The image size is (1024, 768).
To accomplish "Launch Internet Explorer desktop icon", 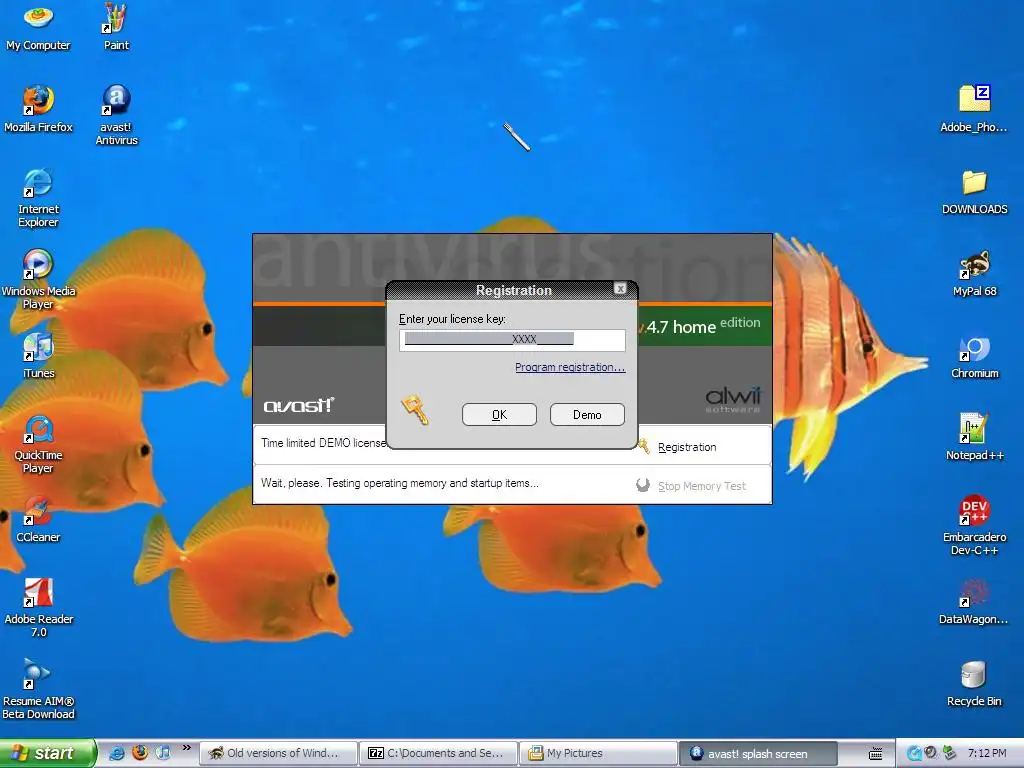I will pos(38,197).
